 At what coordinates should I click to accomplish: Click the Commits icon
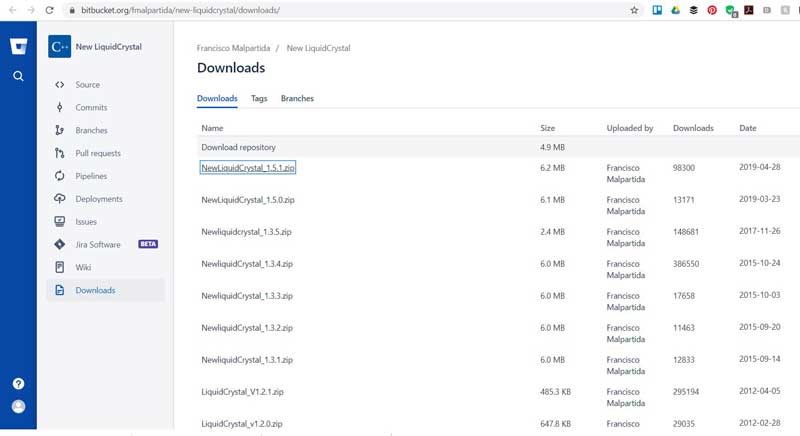pos(60,107)
